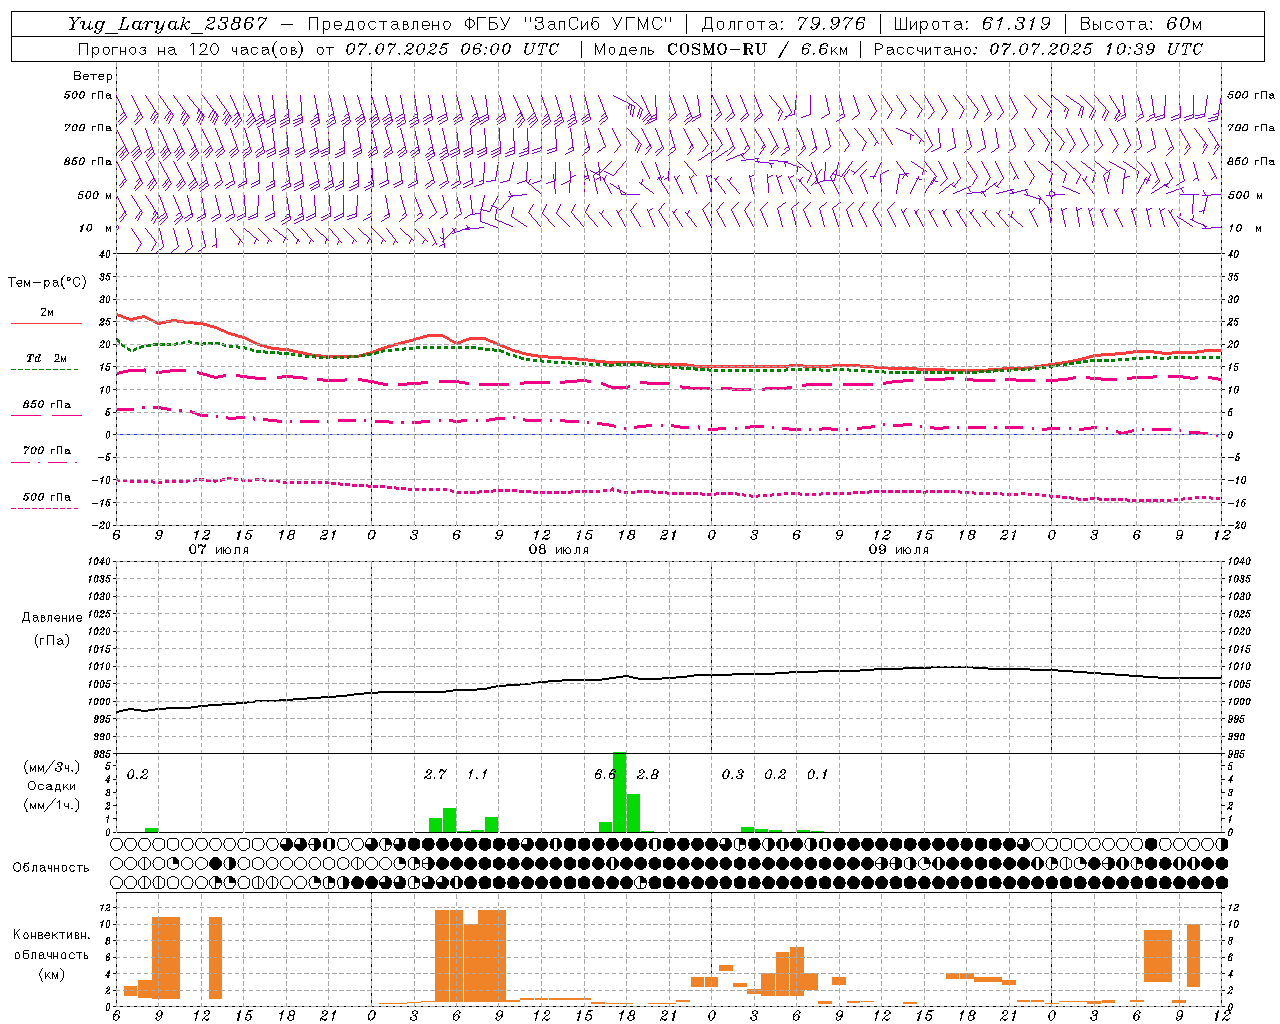
Task: Select the (мм/3ч.) precipitation unit label
Action: 52,767
